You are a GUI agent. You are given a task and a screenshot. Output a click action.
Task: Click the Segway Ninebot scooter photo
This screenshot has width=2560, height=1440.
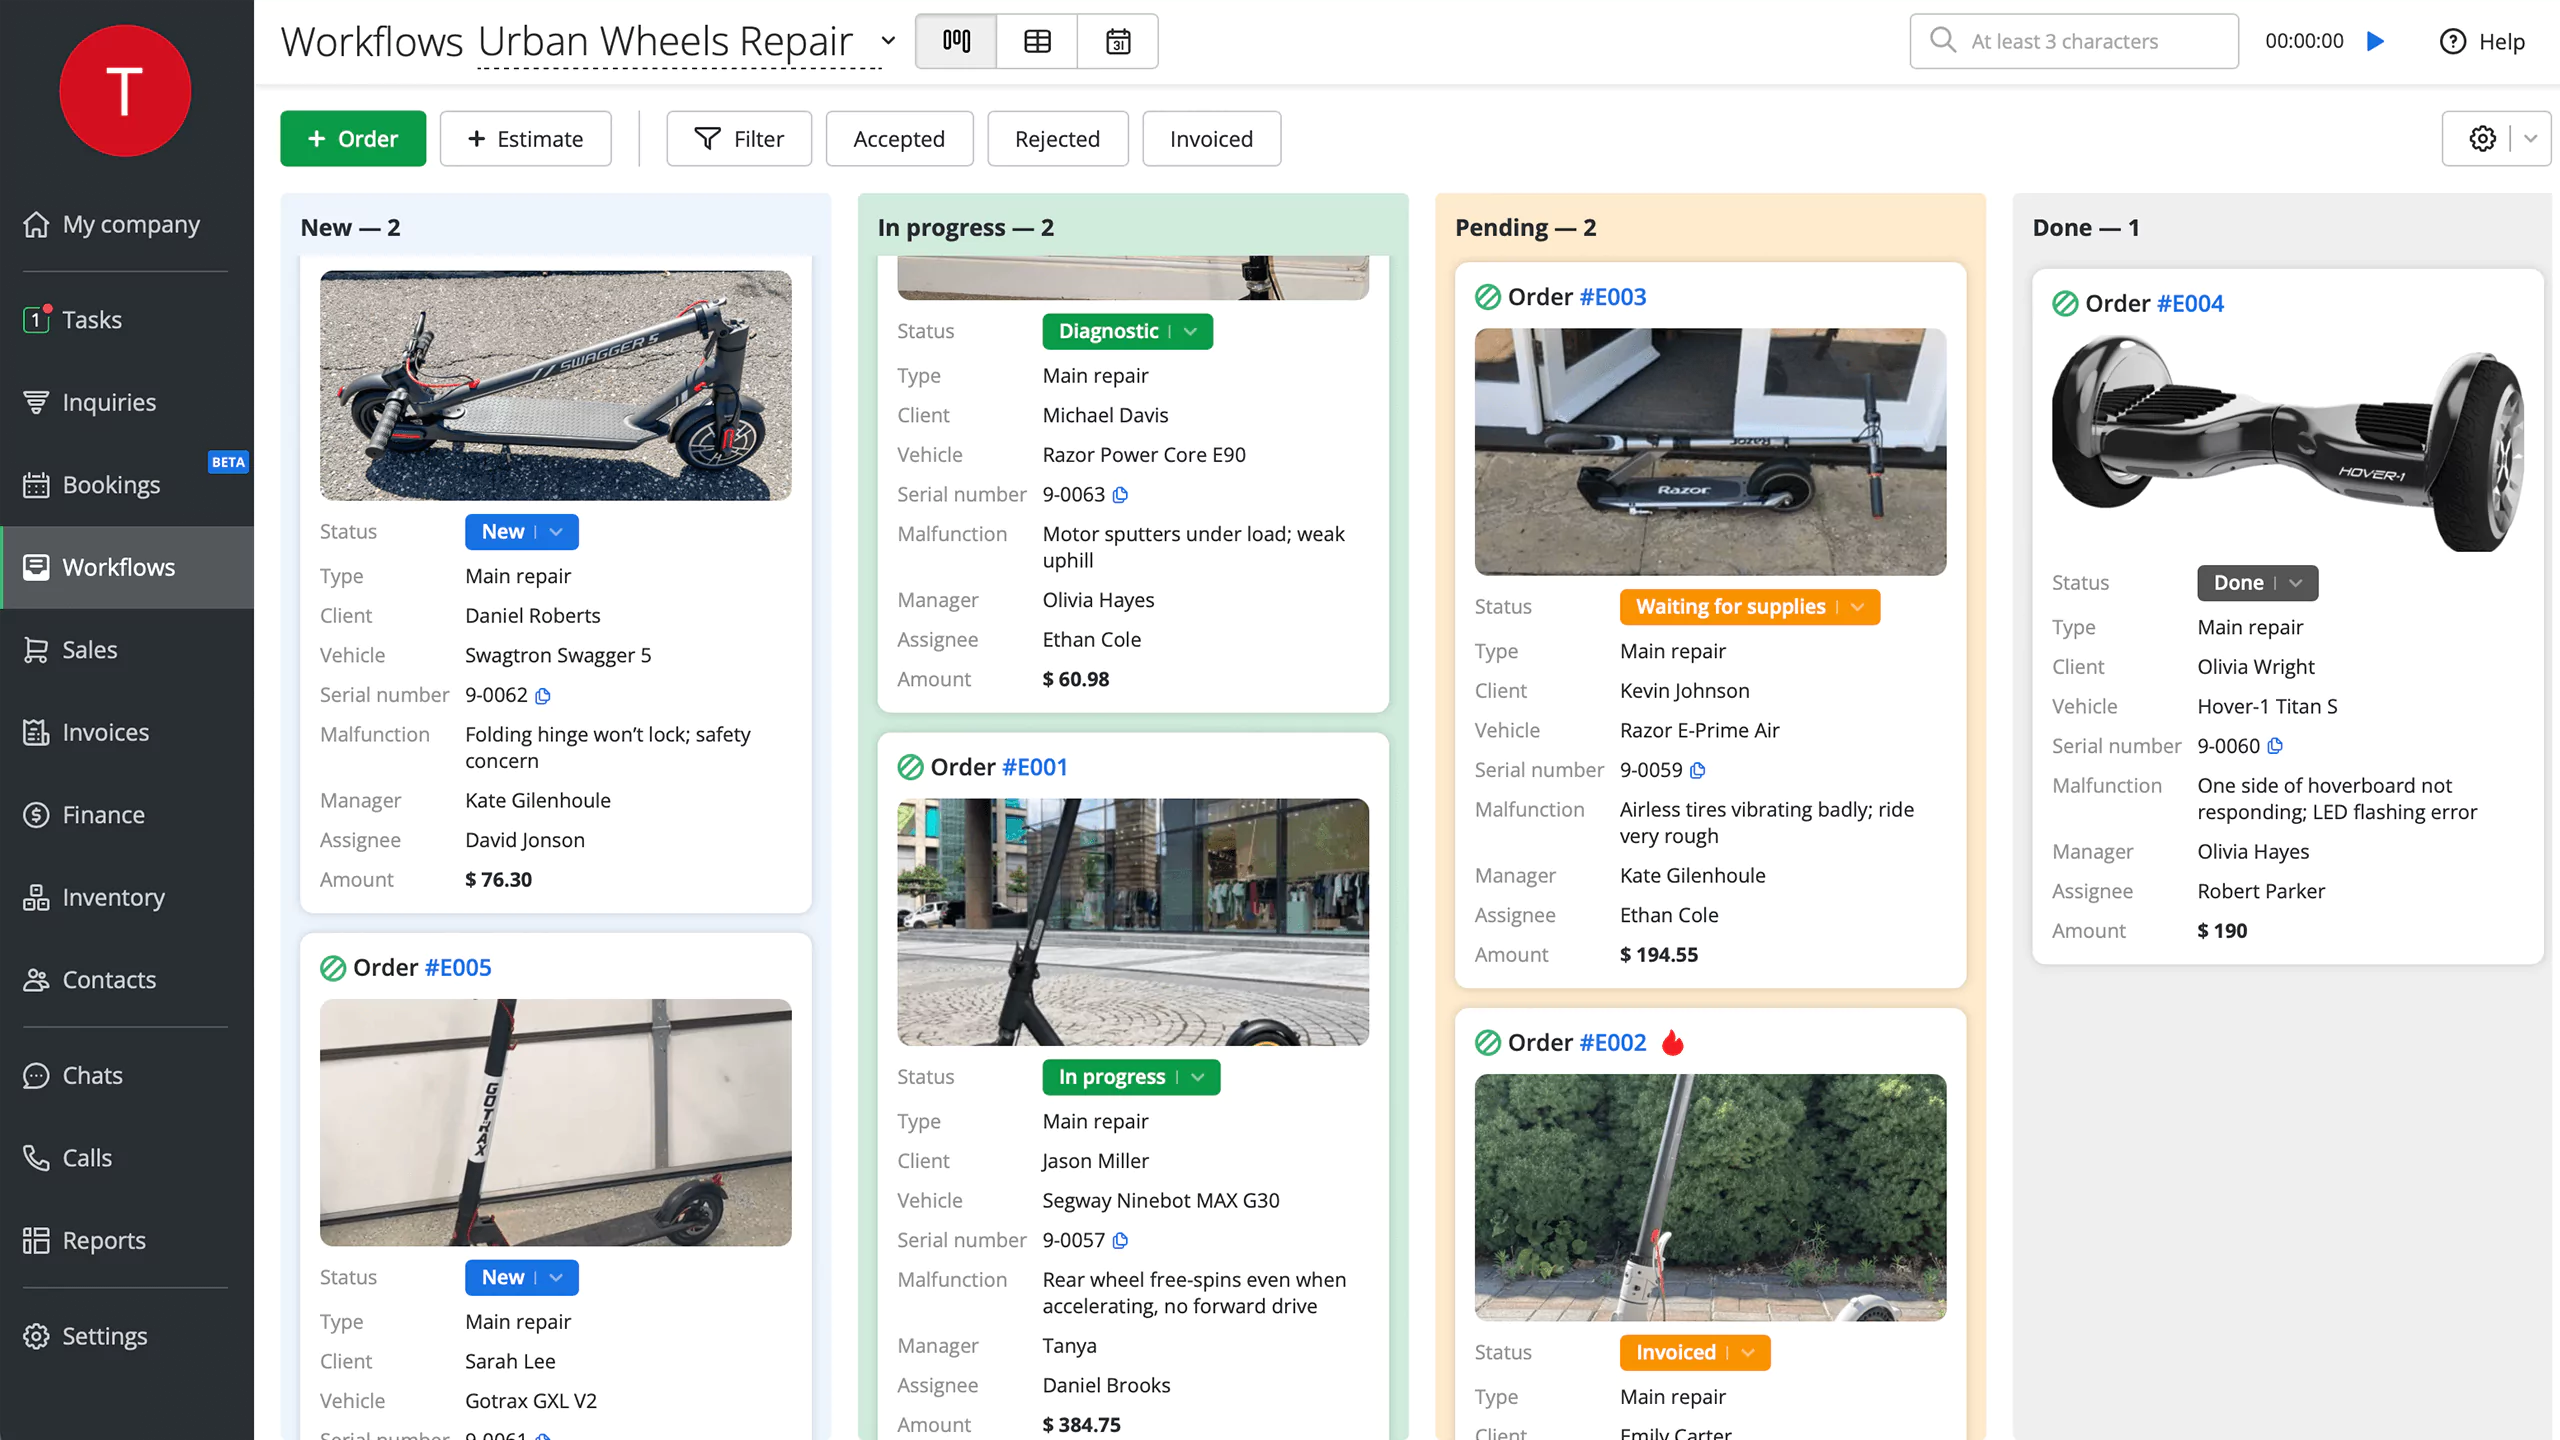[1133, 922]
